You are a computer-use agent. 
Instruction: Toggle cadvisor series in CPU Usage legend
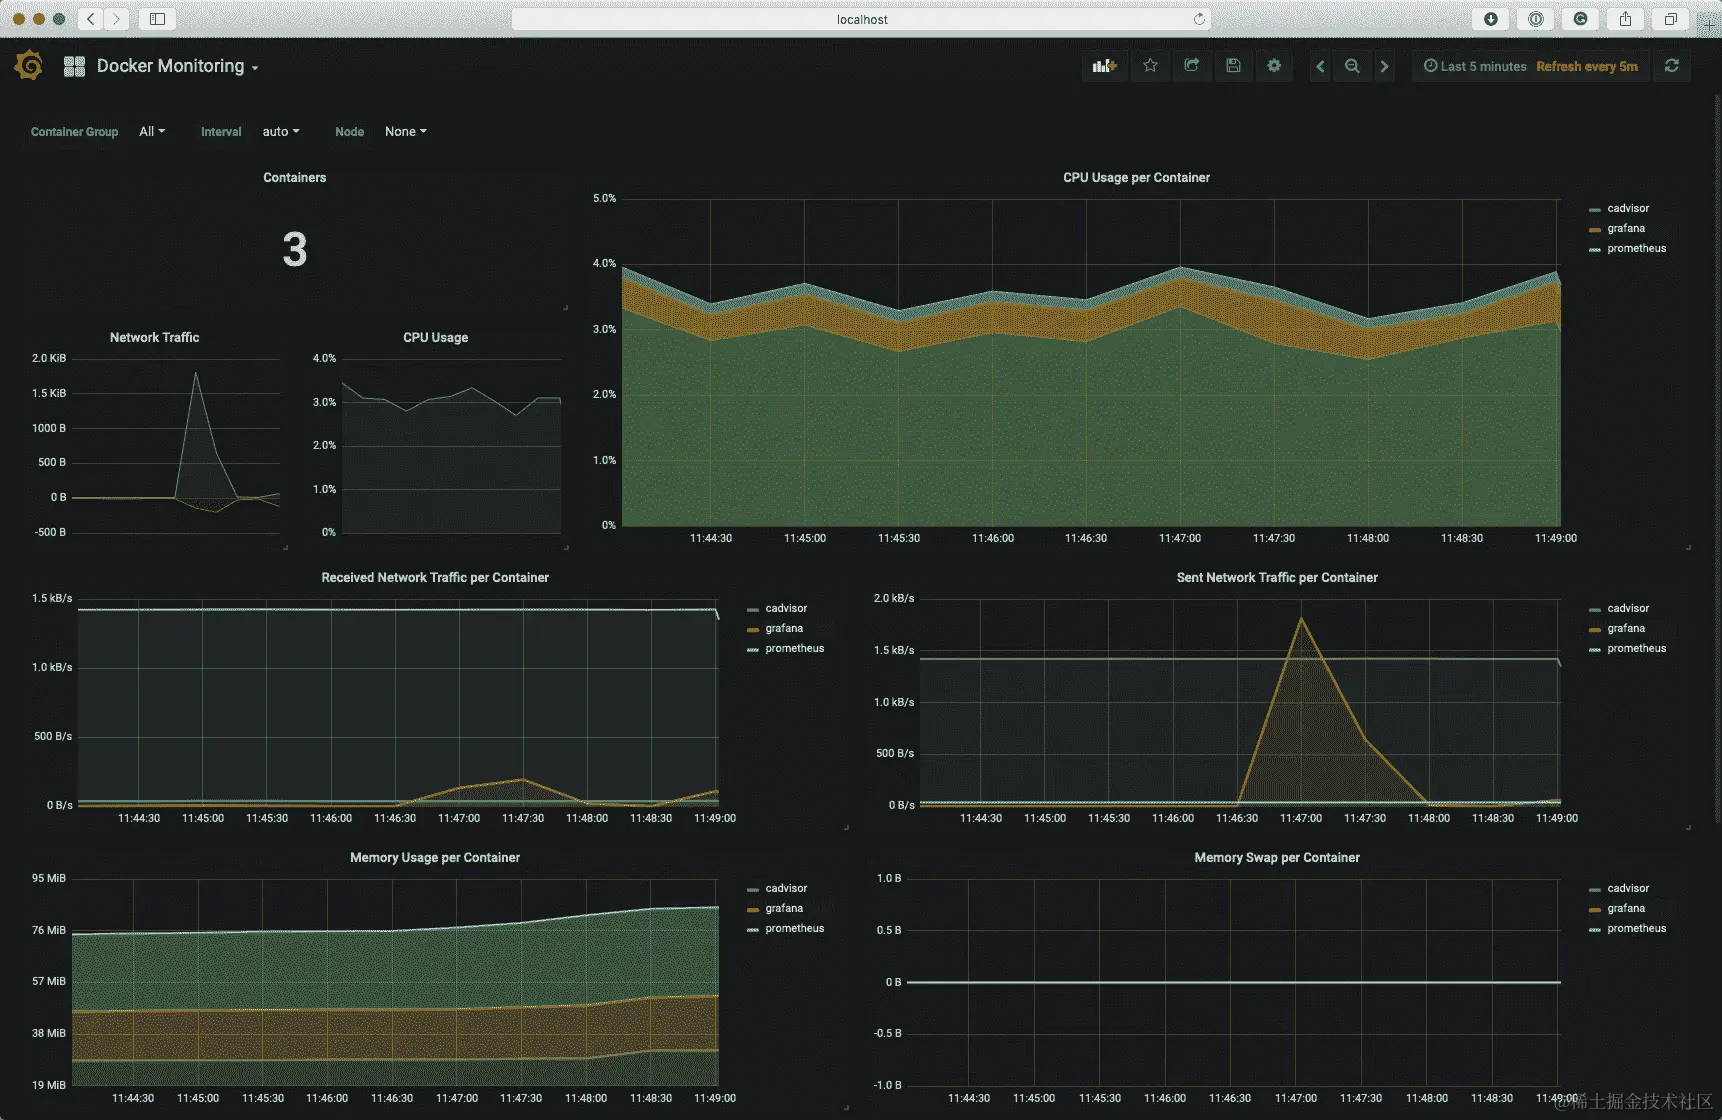[x=1627, y=208]
